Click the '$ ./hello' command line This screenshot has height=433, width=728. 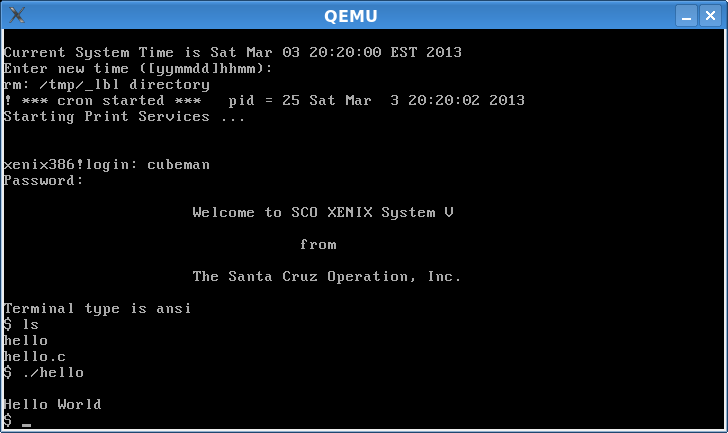[x=44, y=373]
